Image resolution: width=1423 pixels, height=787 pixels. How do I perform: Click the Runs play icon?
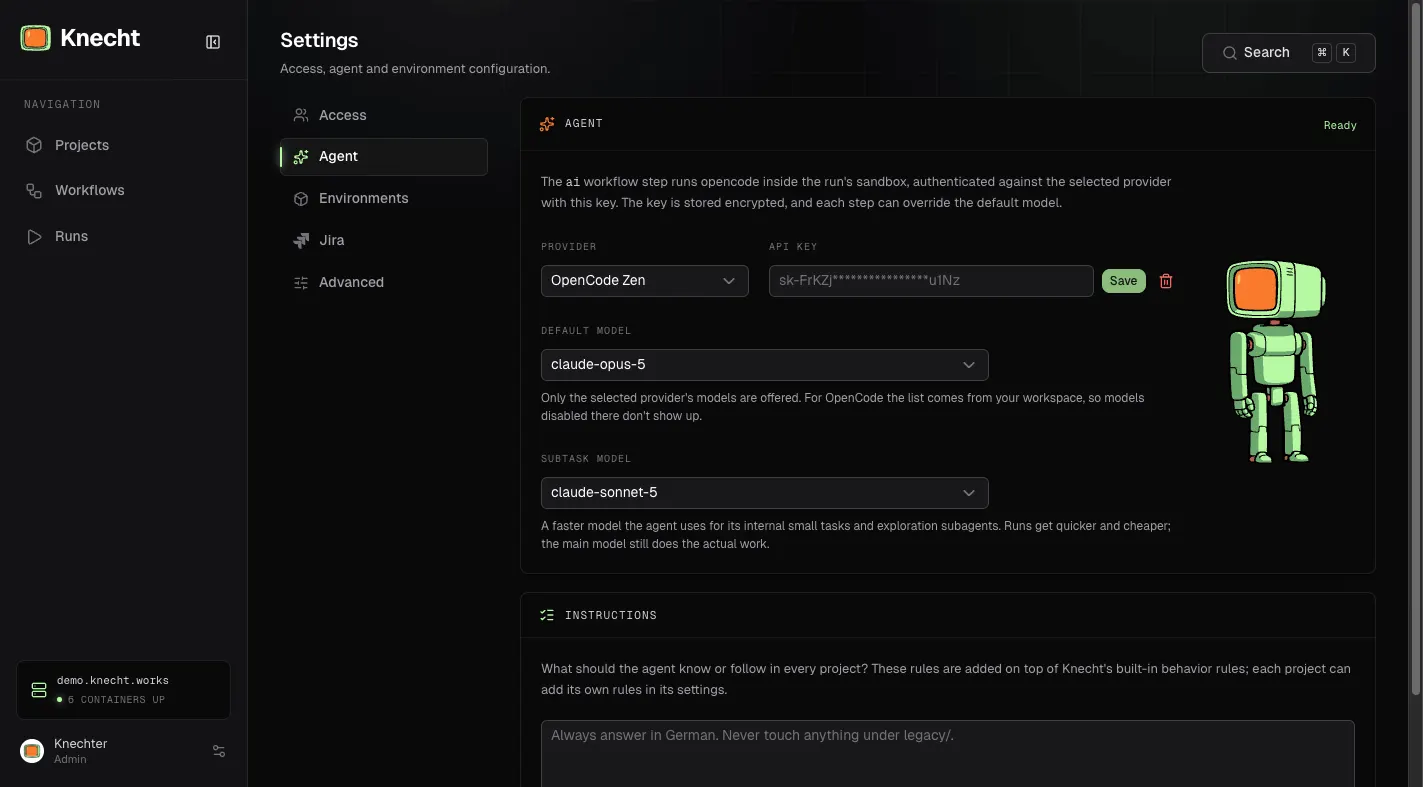tap(34, 236)
